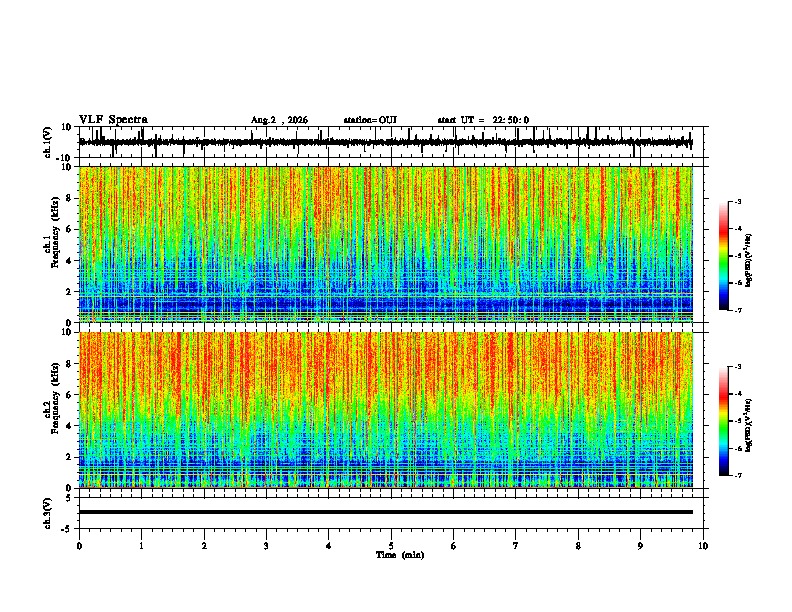Click the "4" kHz tick of ch.1 spectrogram
792x612 pixels.
pyautogui.click(x=69, y=261)
